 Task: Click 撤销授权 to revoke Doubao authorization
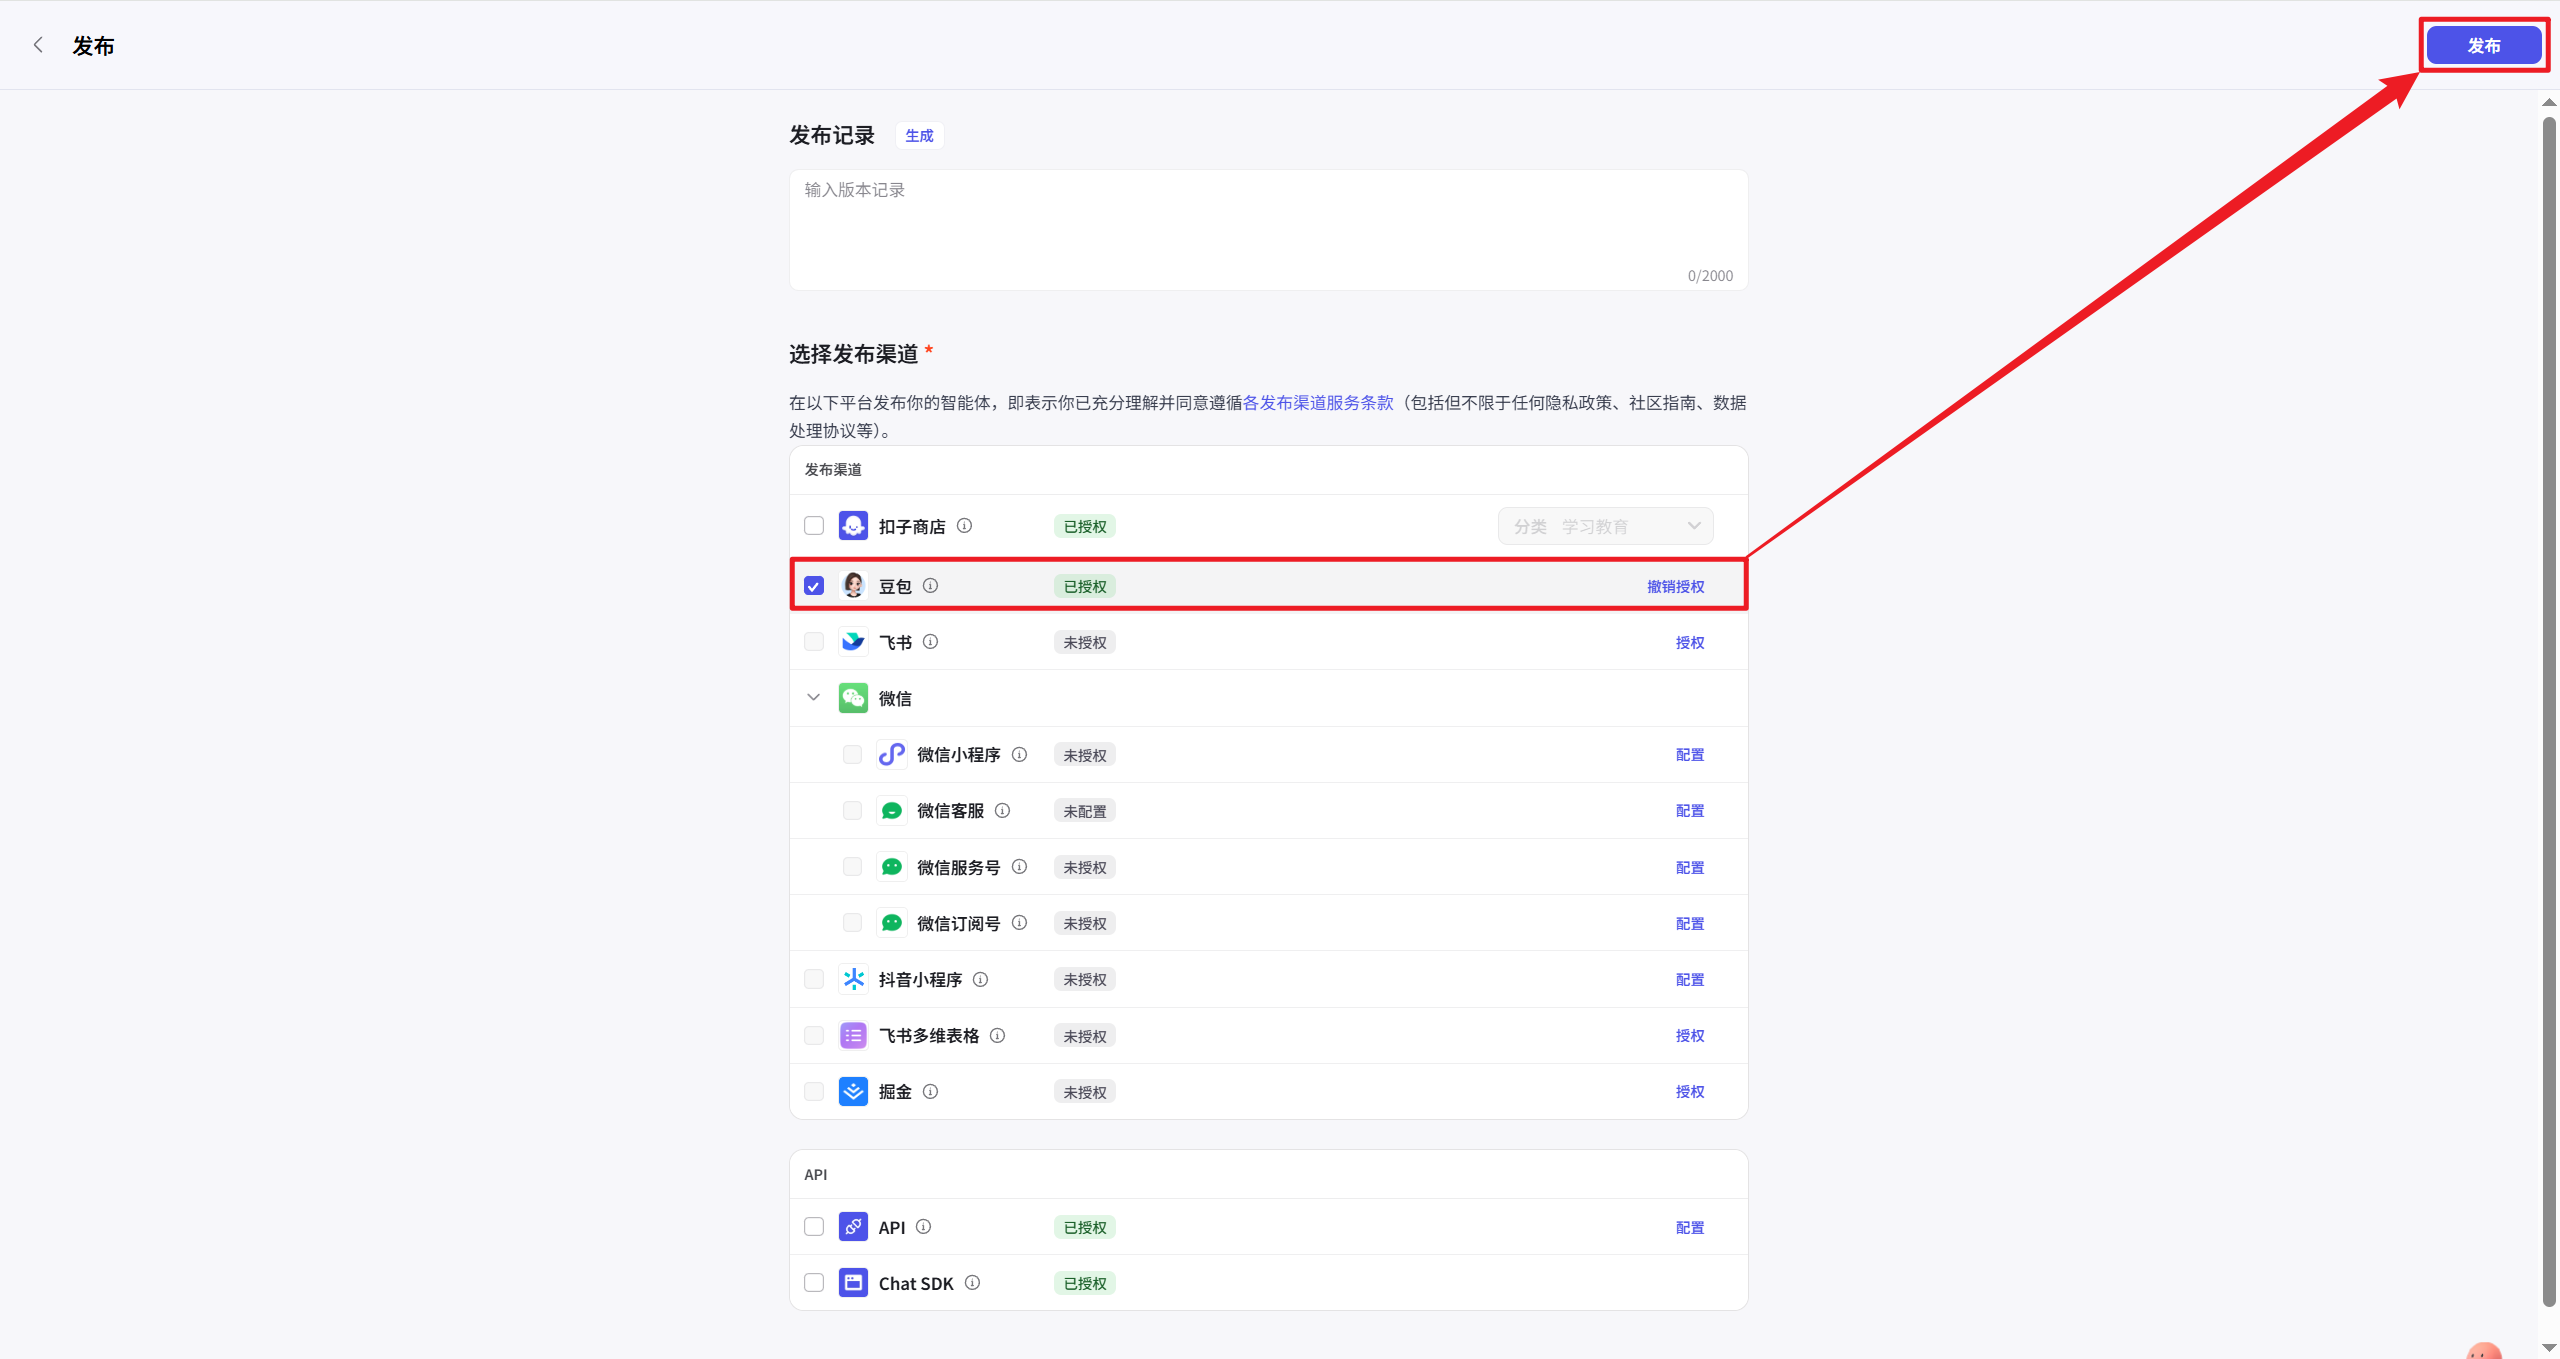coord(1675,586)
